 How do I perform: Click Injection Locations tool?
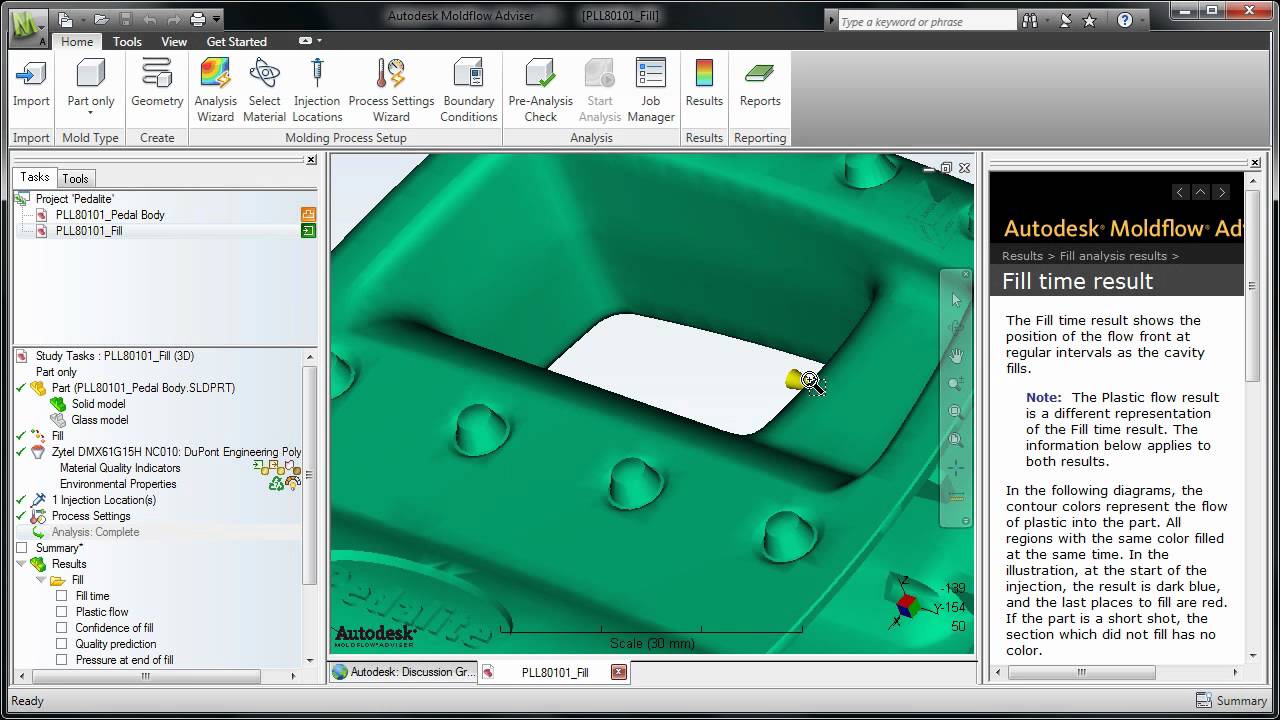point(317,90)
